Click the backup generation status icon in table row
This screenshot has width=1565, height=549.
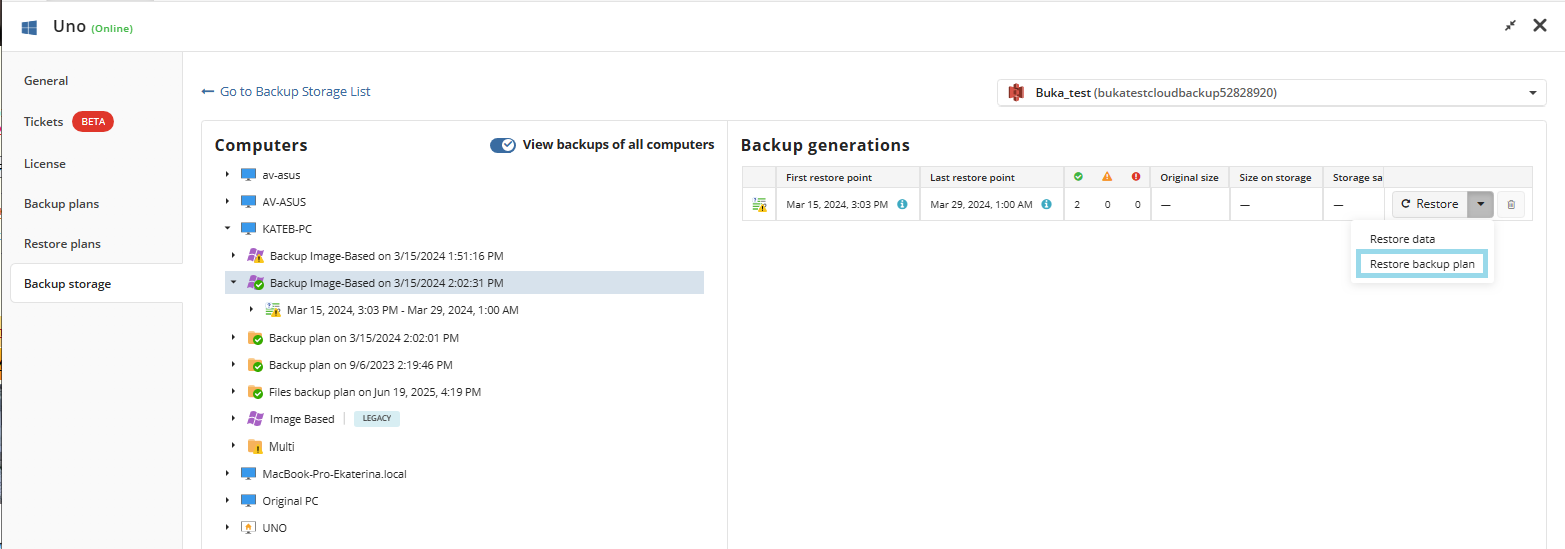[760, 204]
